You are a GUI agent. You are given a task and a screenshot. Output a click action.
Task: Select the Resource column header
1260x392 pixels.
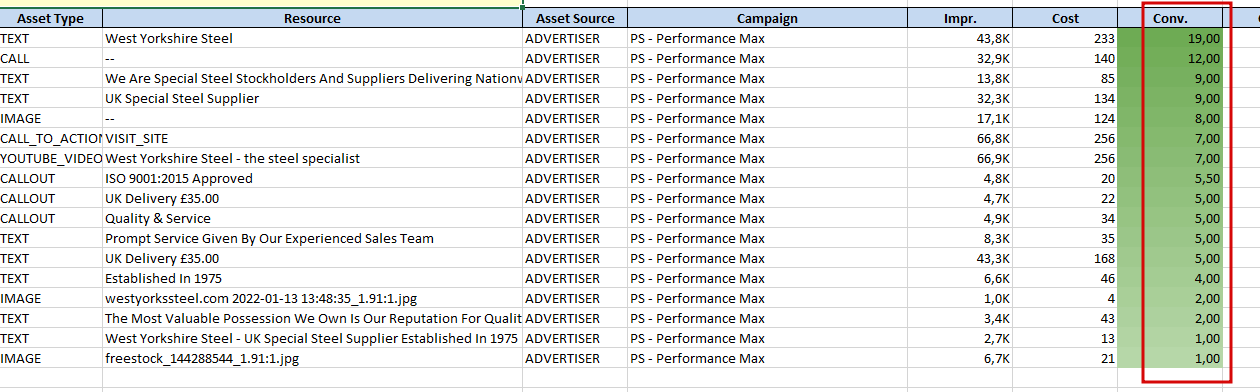click(312, 18)
